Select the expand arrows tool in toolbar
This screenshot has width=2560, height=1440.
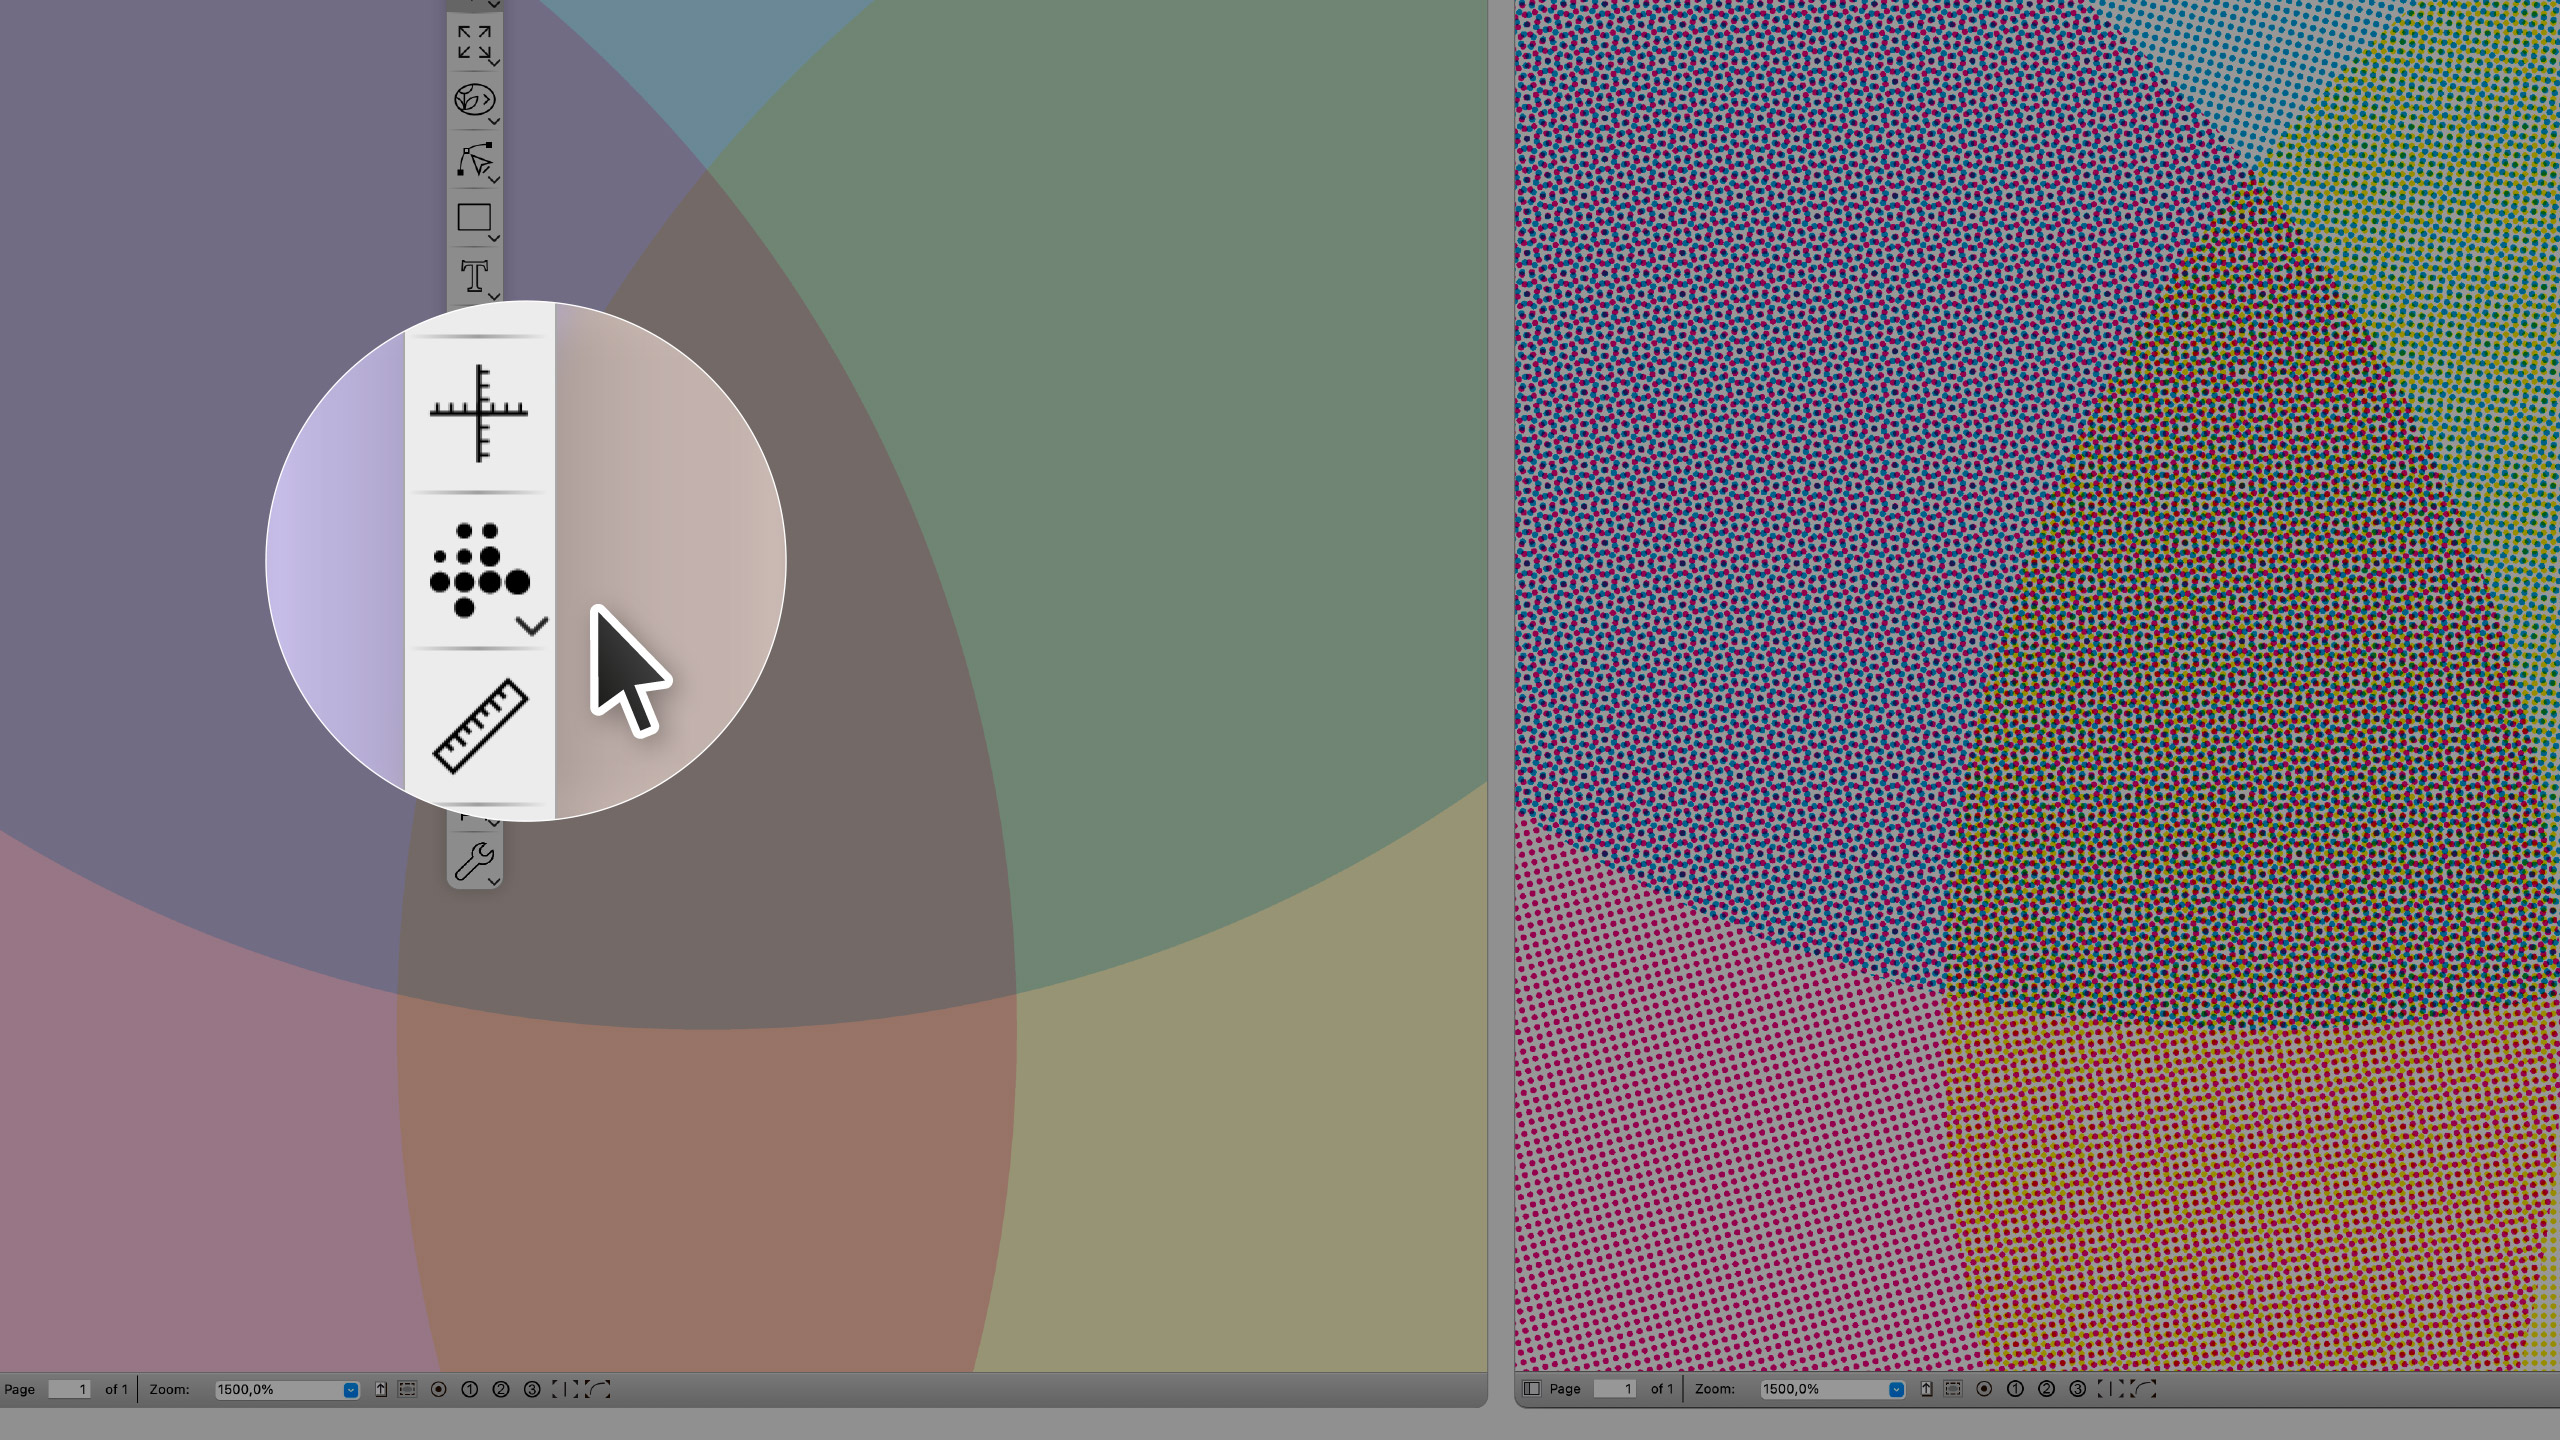(x=474, y=43)
